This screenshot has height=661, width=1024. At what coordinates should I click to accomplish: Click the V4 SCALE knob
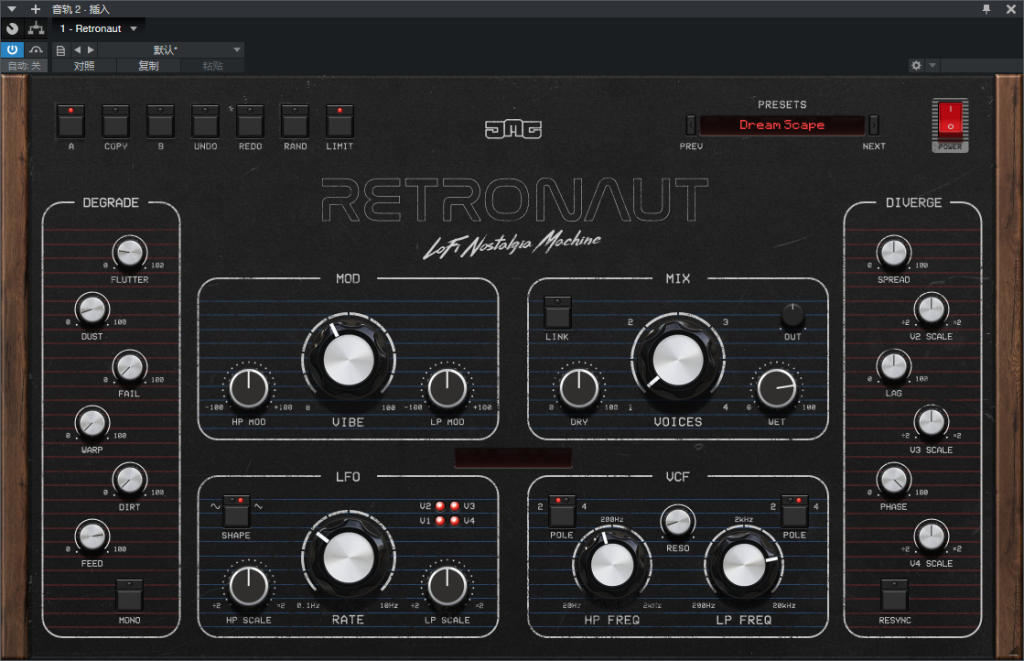click(x=931, y=536)
